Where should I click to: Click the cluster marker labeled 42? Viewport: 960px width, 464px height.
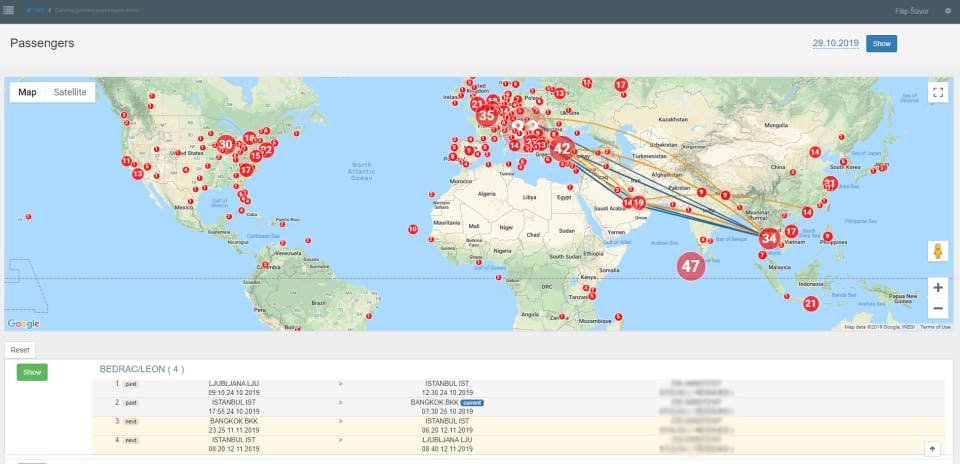pyautogui.click(x=562, y=148)
